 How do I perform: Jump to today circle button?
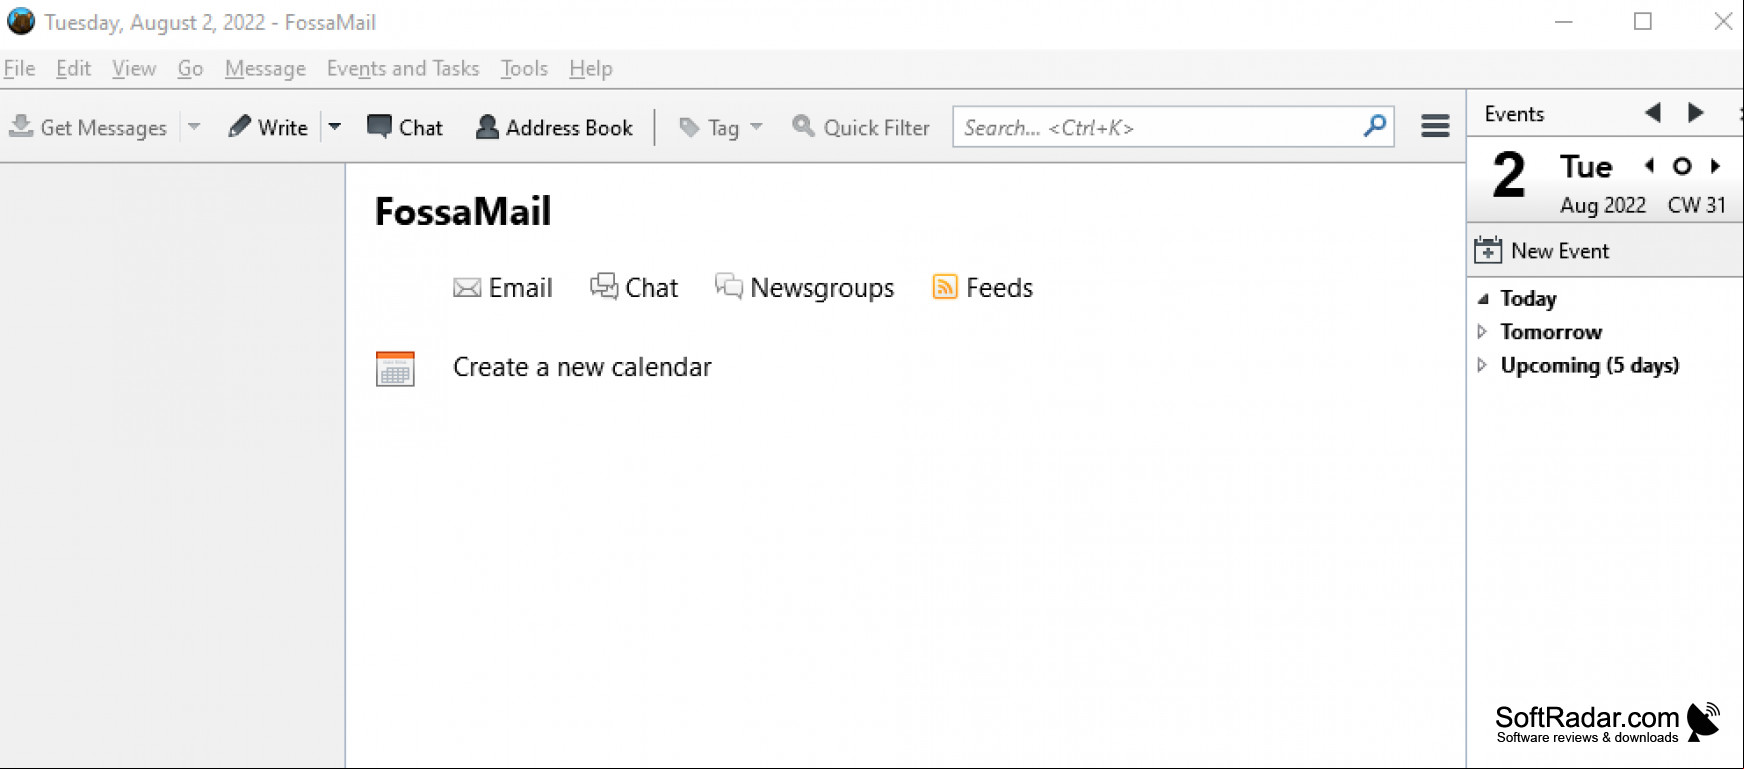click(1682, 166)
